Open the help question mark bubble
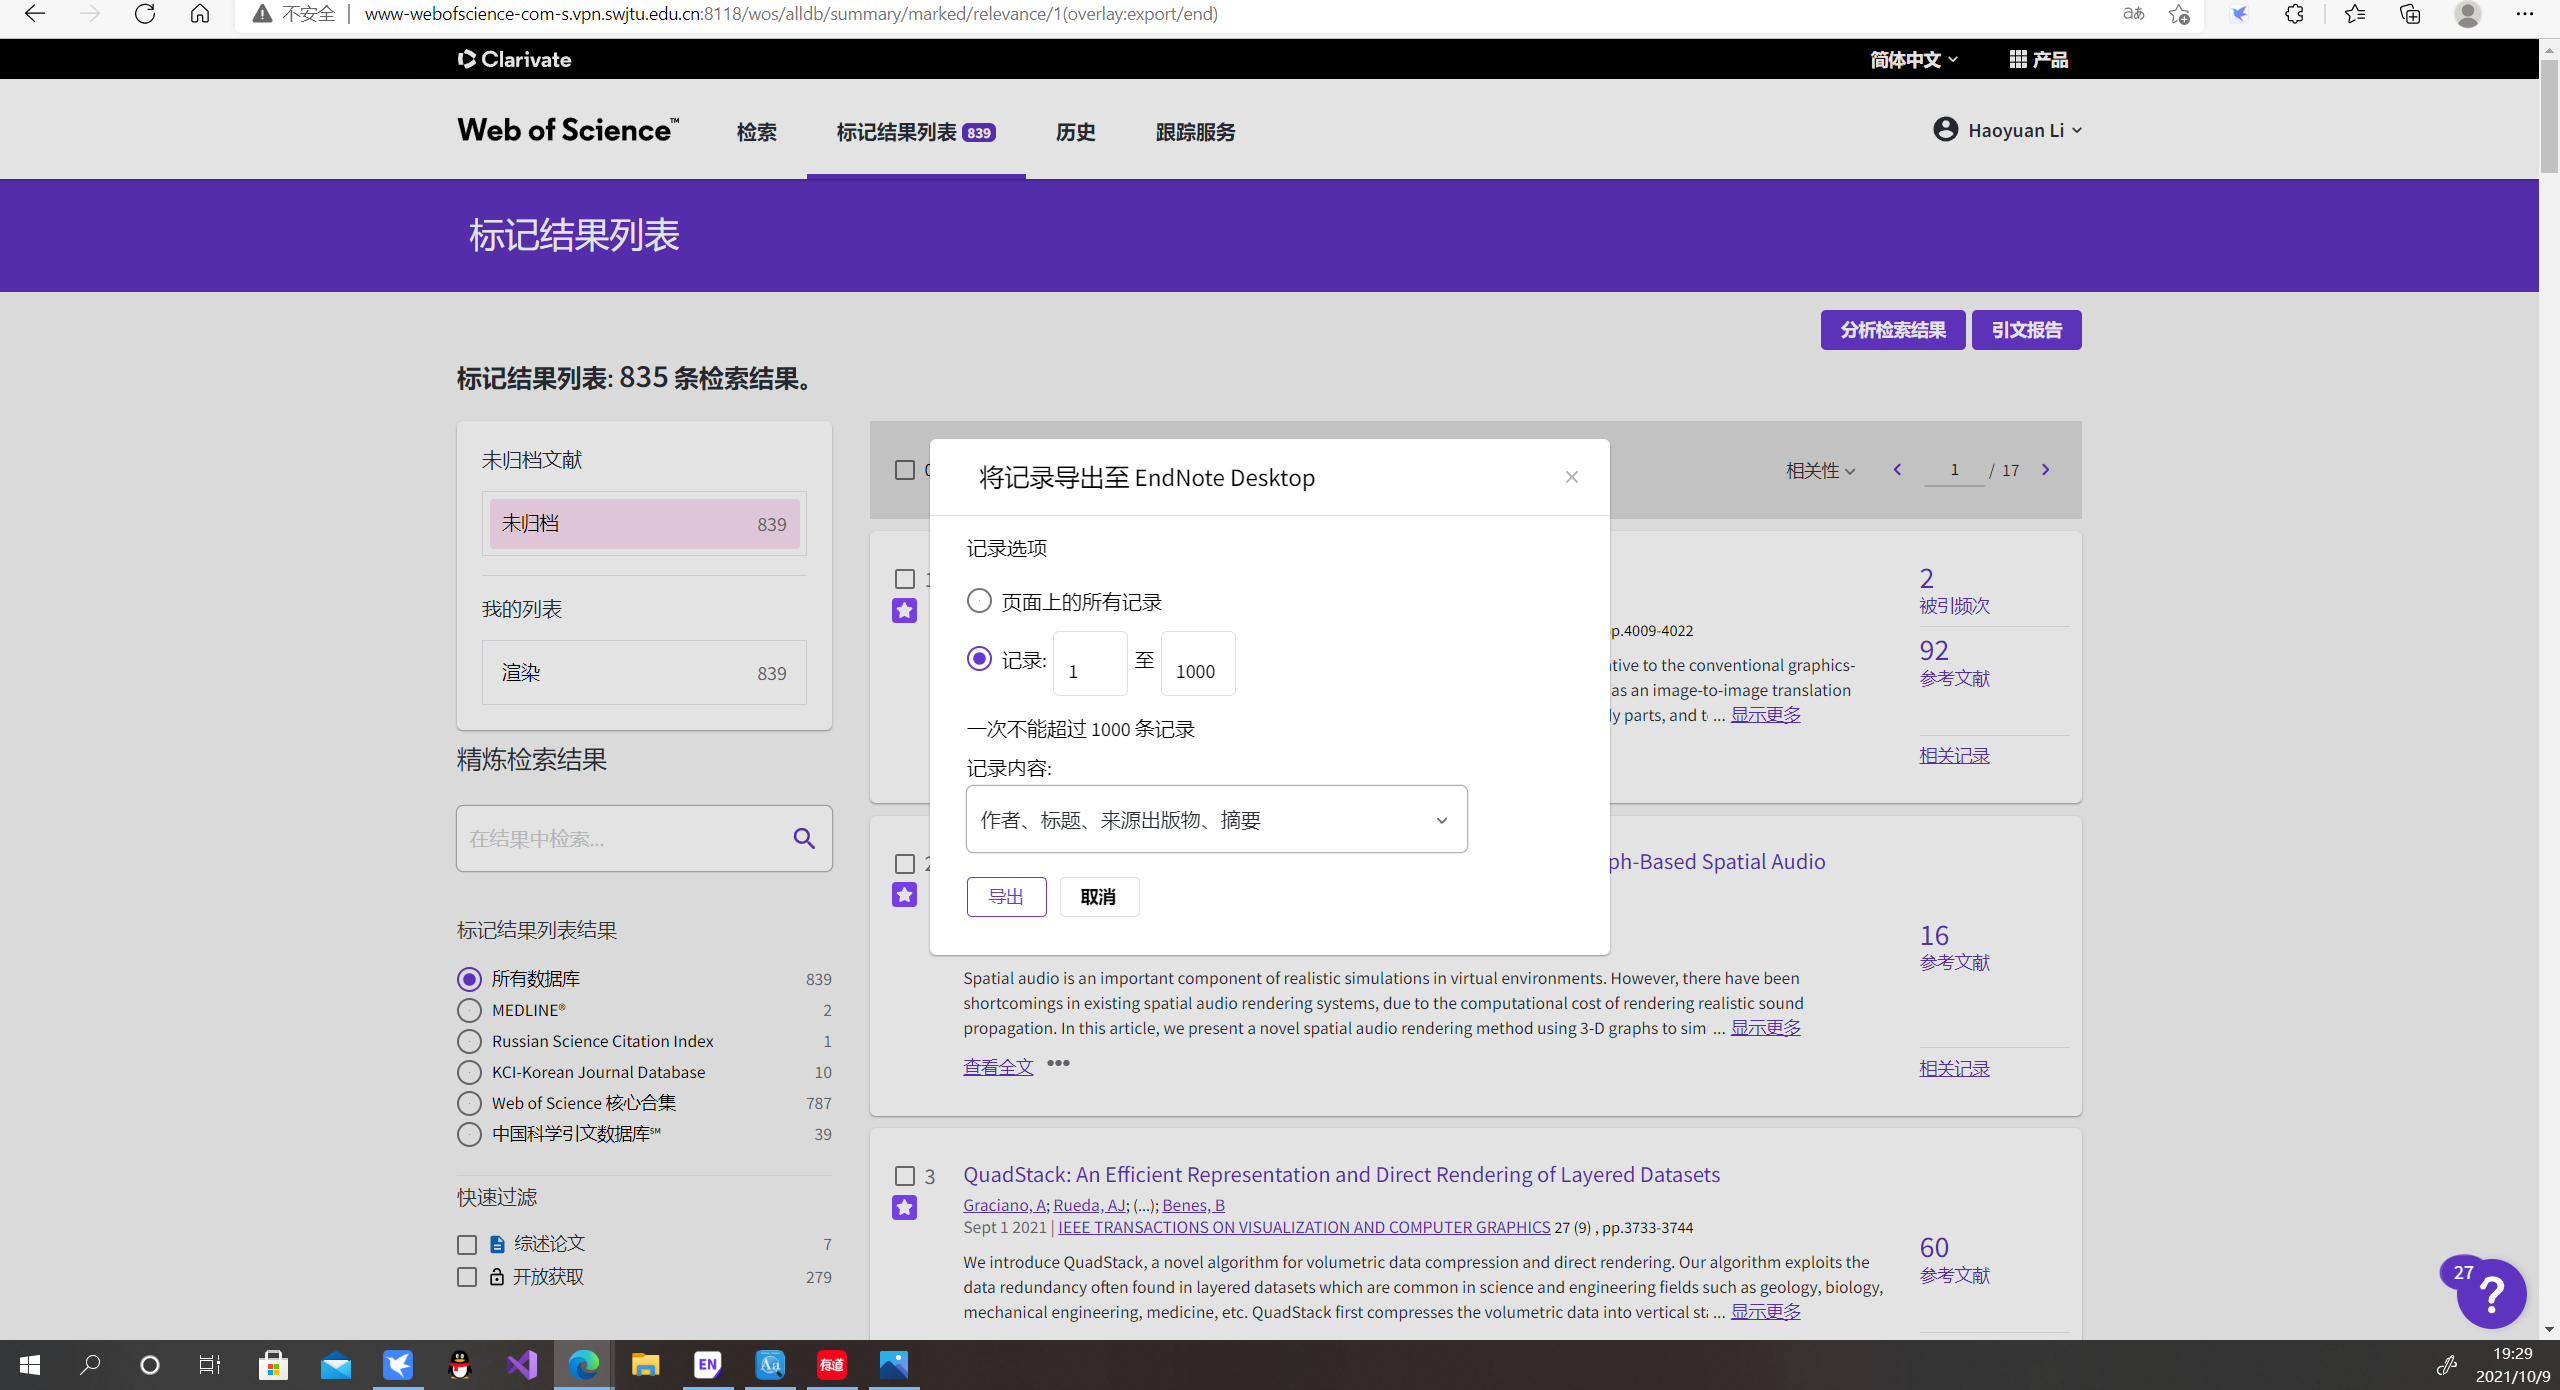 click(x=2491, y=1294)
